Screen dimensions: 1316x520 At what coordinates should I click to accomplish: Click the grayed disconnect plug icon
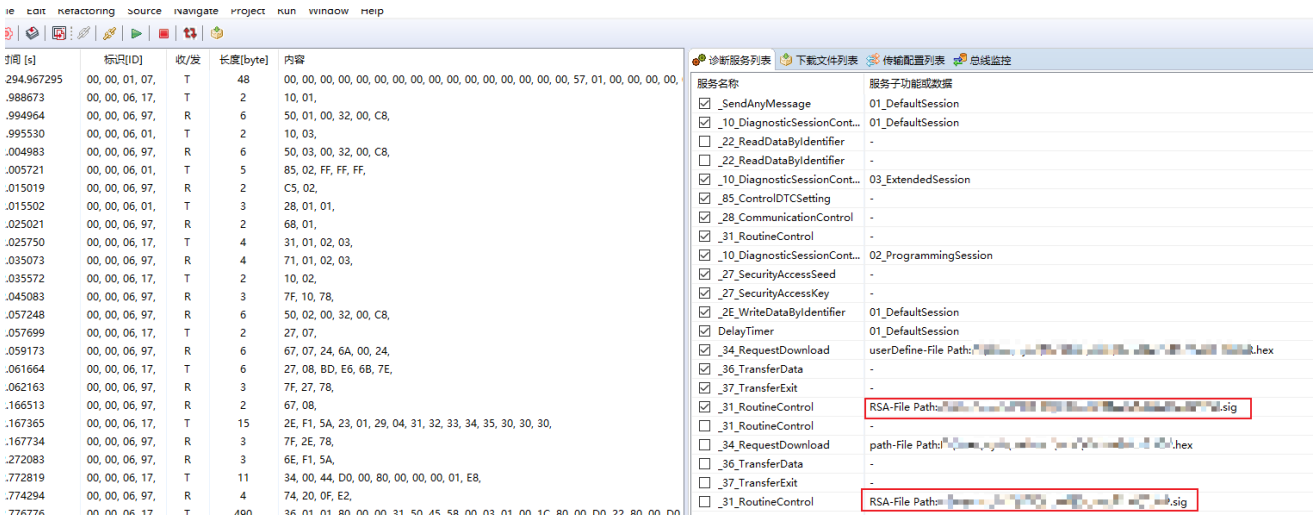coord(84,34)
